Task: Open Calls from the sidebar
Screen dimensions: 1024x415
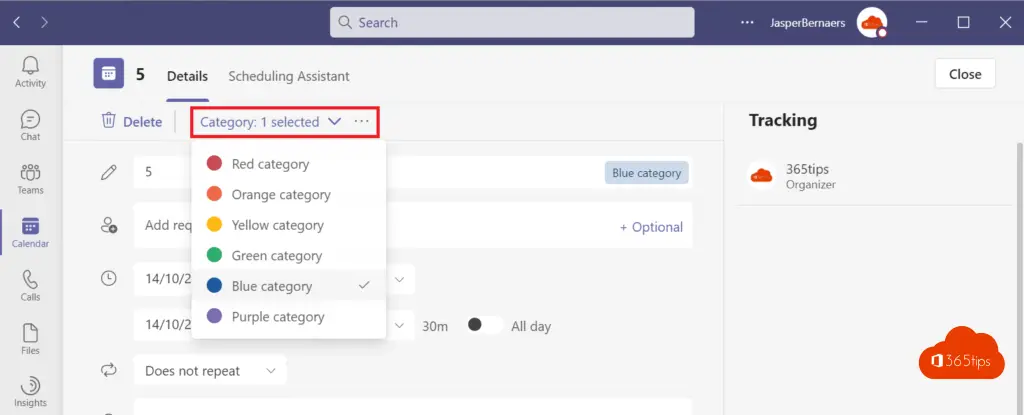Action: coord(30,285)
